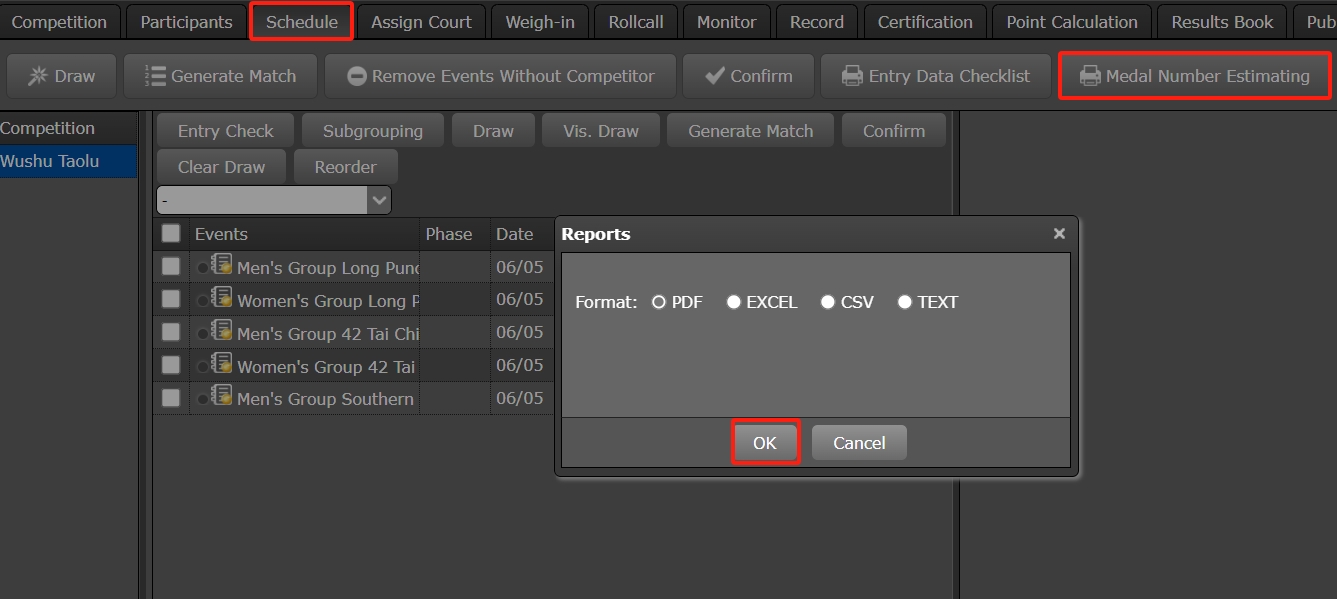The image size is (1337, 599).
Task: Click the Remove Events Without Competitor minus icon
Action: point(356,76)
